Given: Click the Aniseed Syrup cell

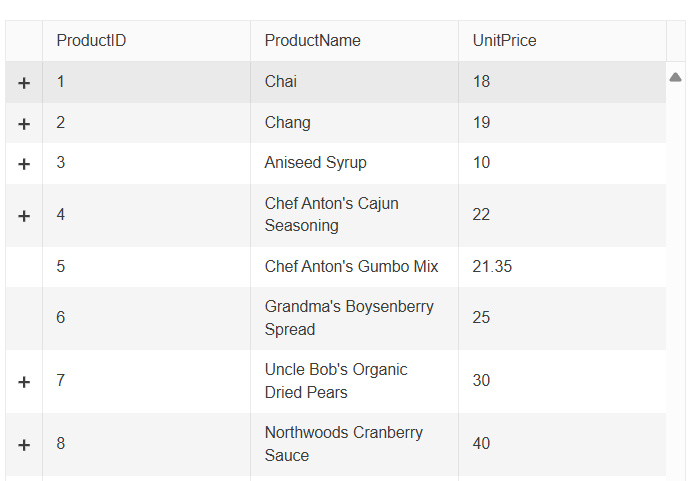Looking at the screenshot, I should (315, 163).
